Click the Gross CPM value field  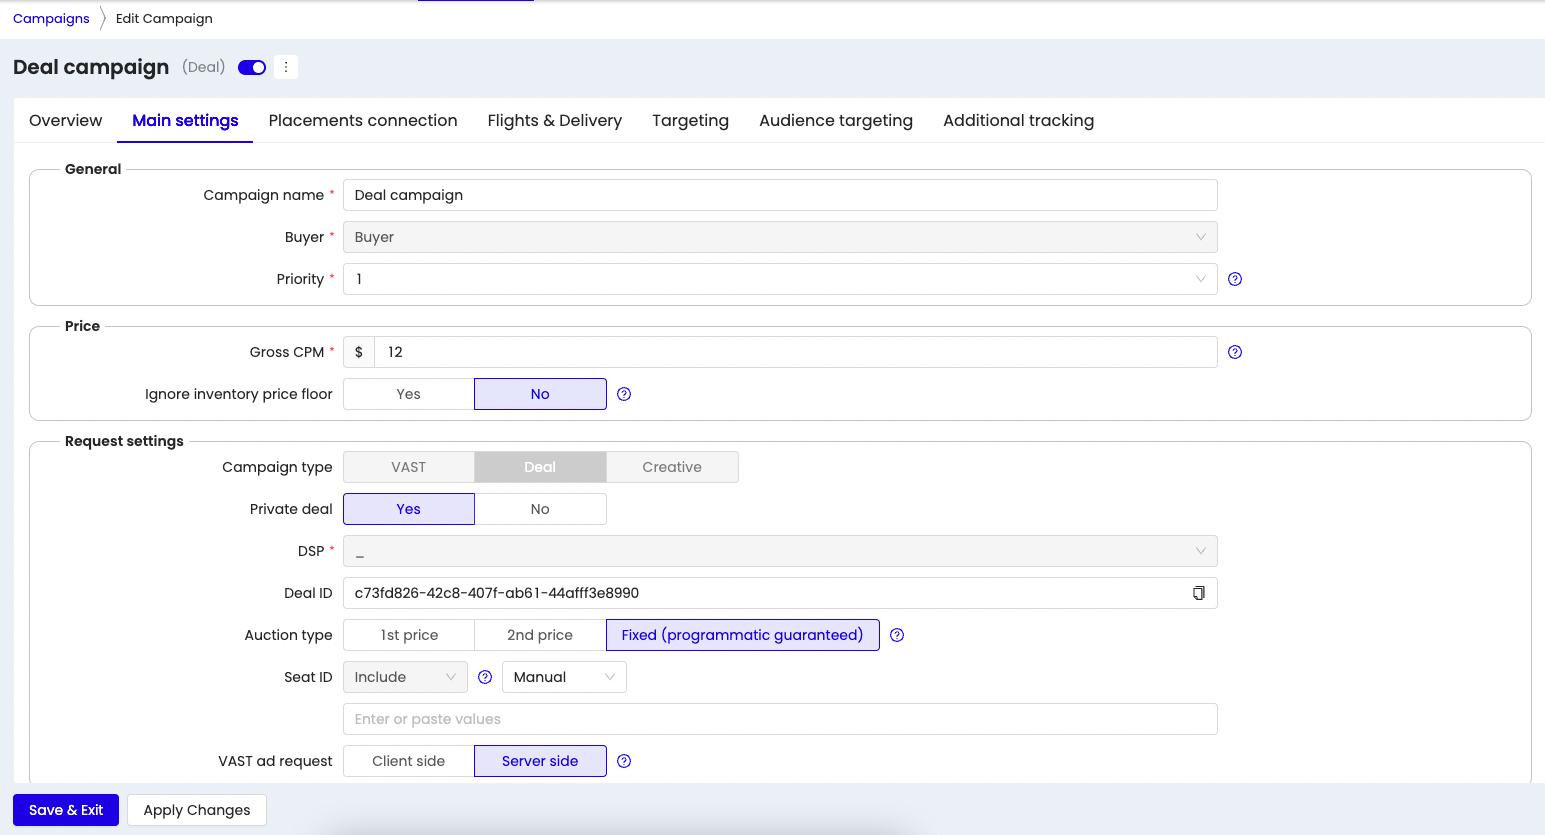pyautogui.click(x=795, y=352)
